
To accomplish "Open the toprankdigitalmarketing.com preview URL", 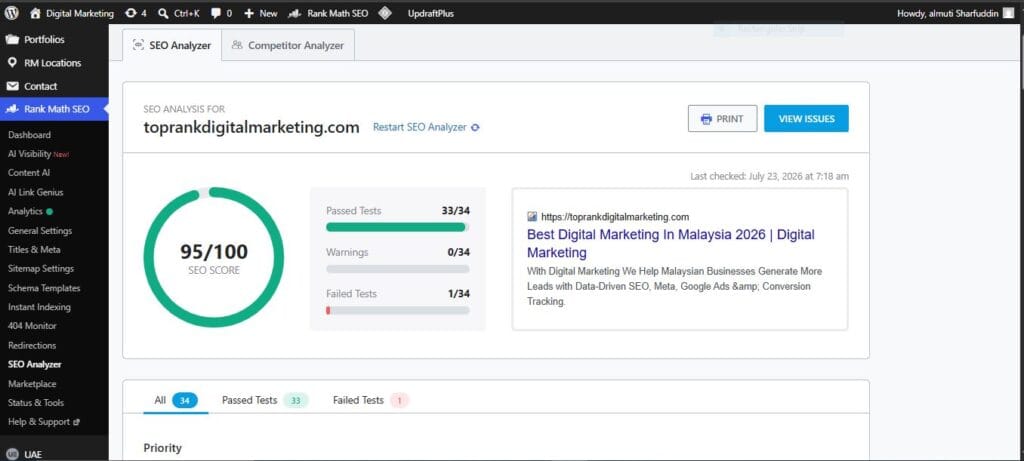I will pos(615,217).
